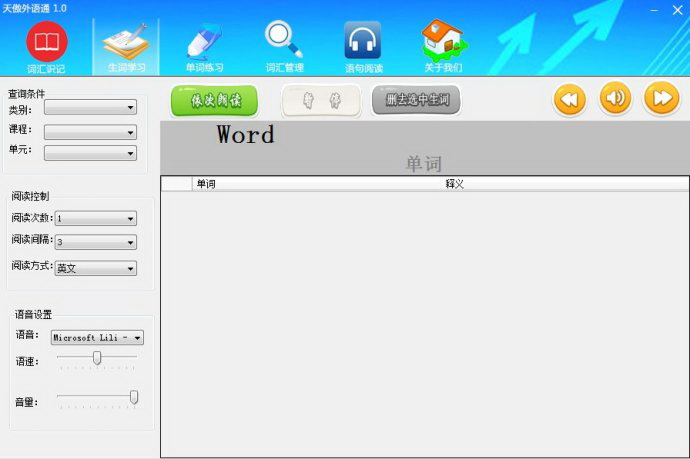Click the 删去选中生词 button
The image size is (690, 459).
(416, 100)
